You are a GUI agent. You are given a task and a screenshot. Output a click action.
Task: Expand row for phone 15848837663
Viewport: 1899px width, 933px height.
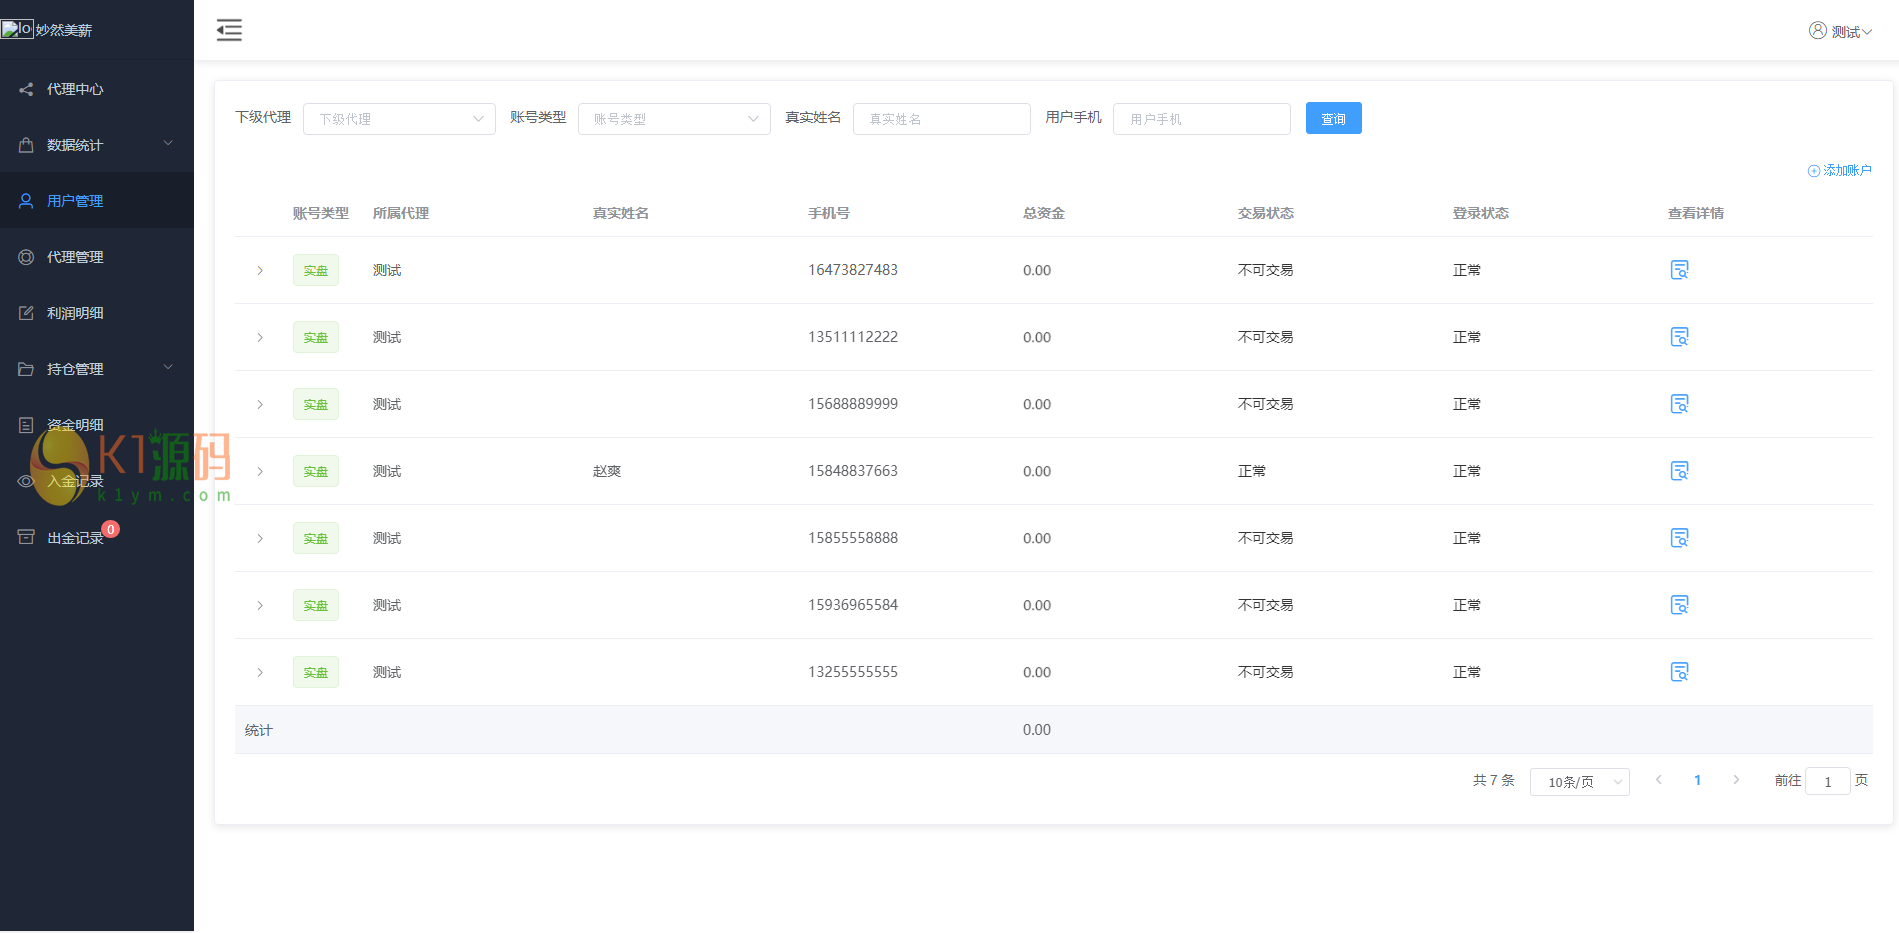tap(260, 472)
